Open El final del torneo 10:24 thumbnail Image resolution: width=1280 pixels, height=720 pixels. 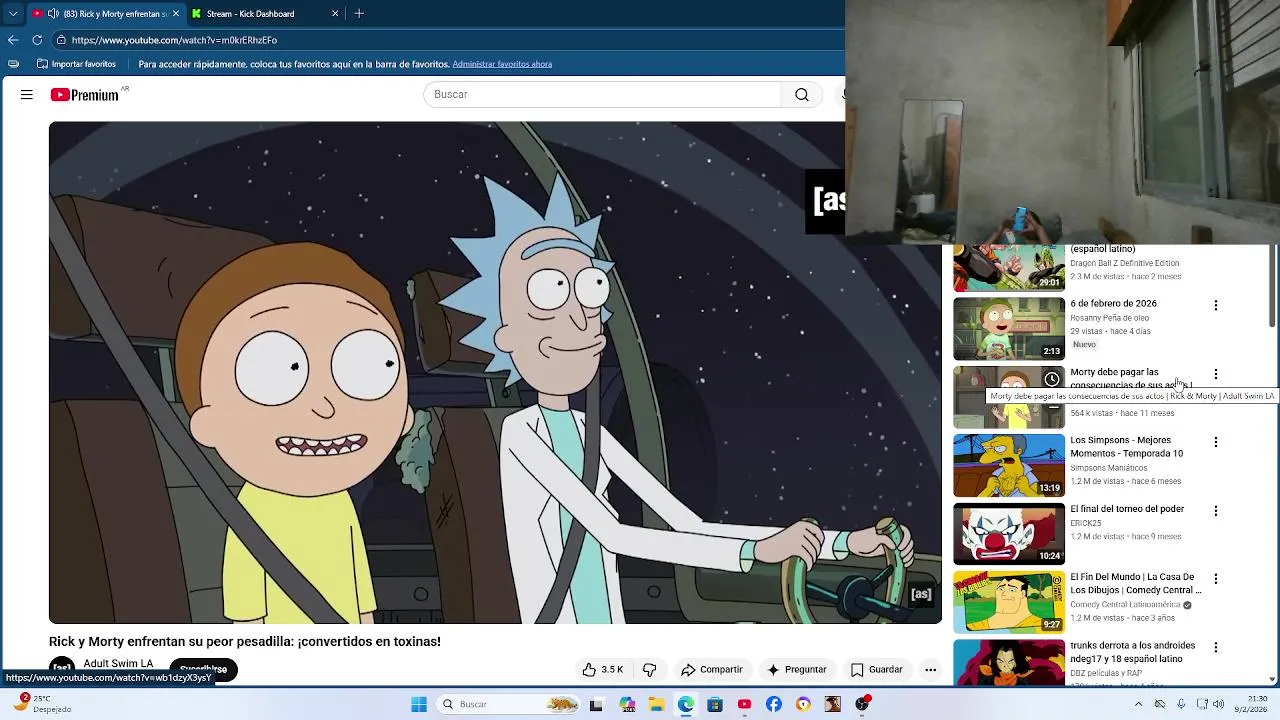coord(1009,533)
